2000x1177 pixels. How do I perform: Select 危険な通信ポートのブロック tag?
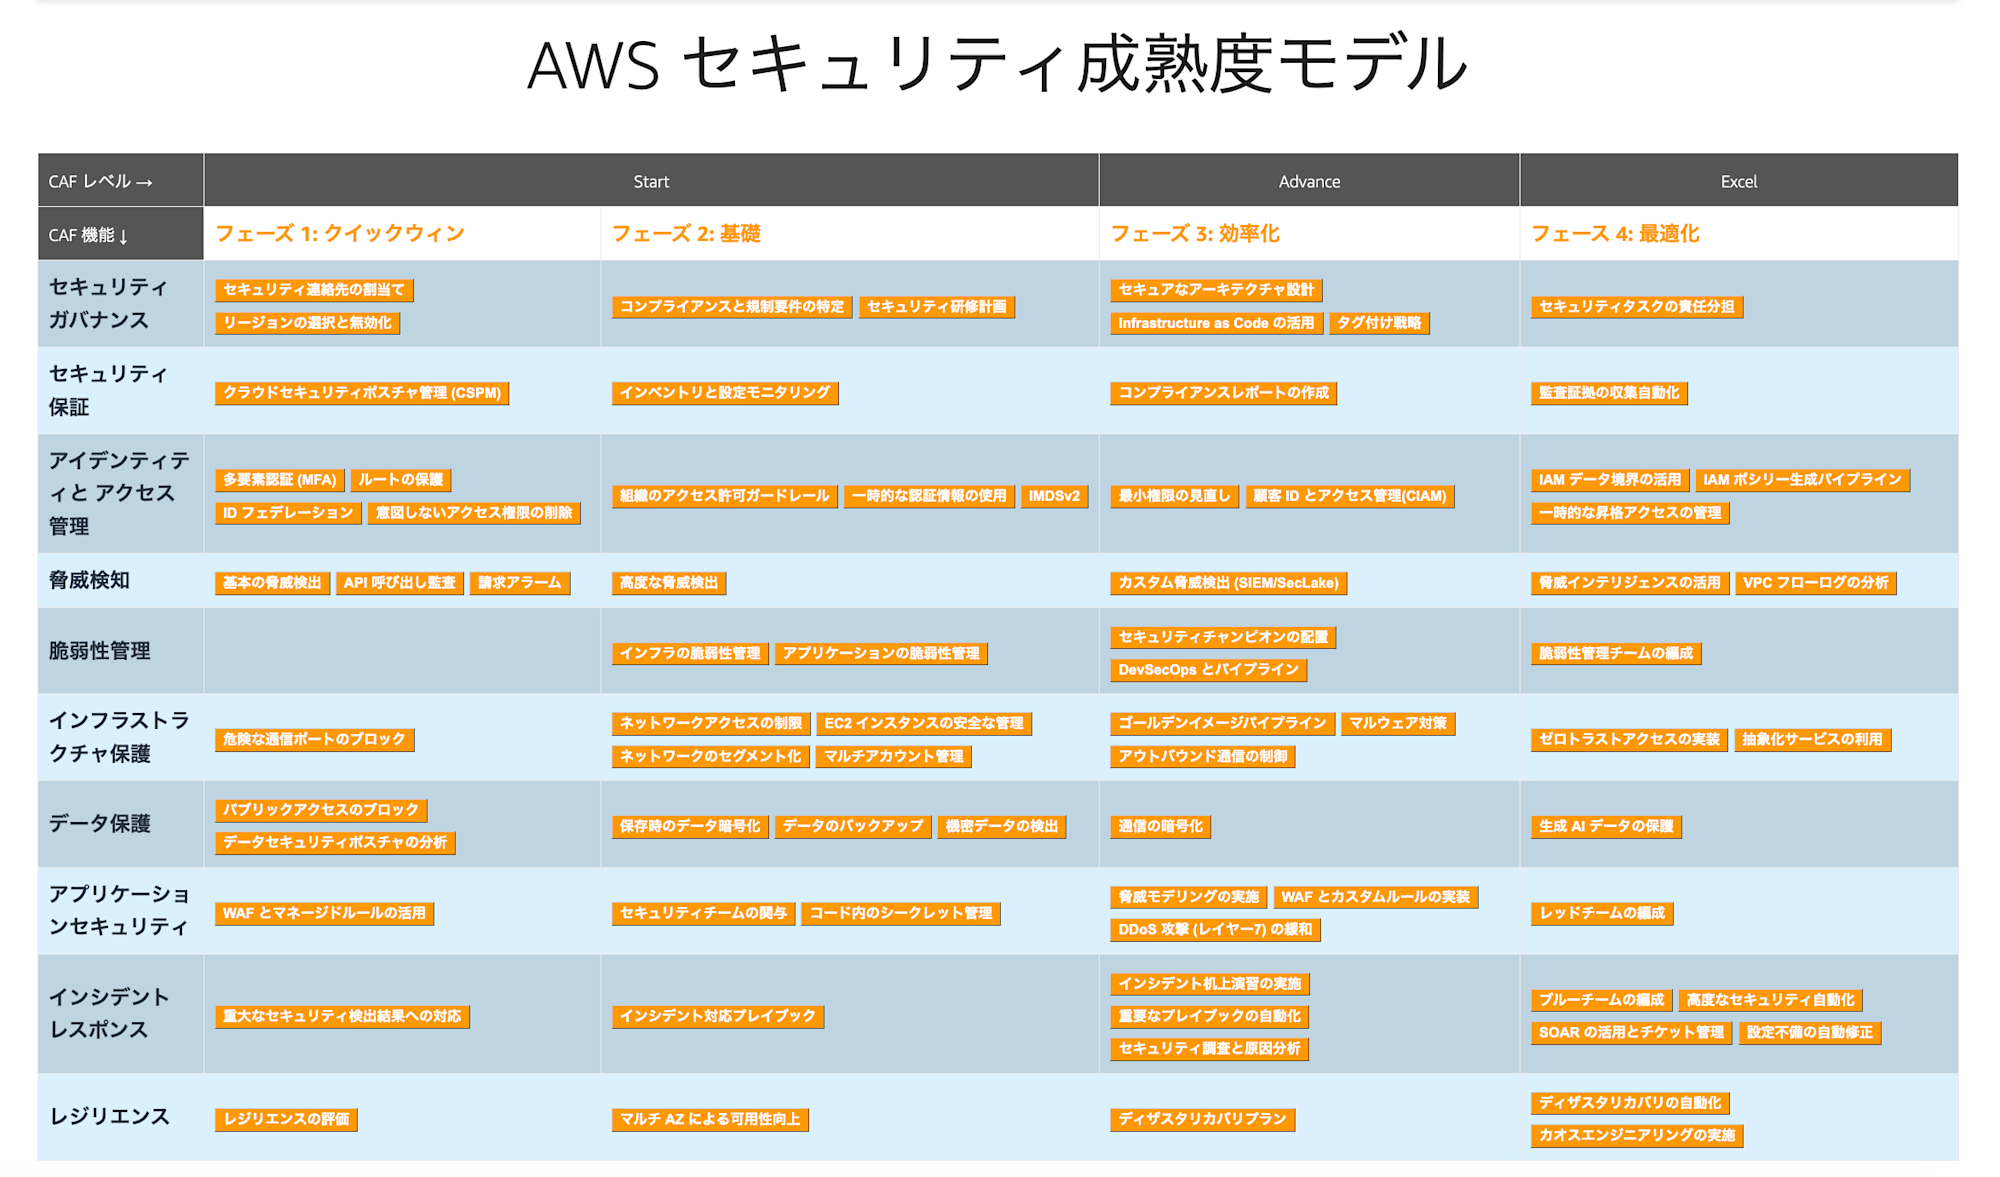[314, 740]
